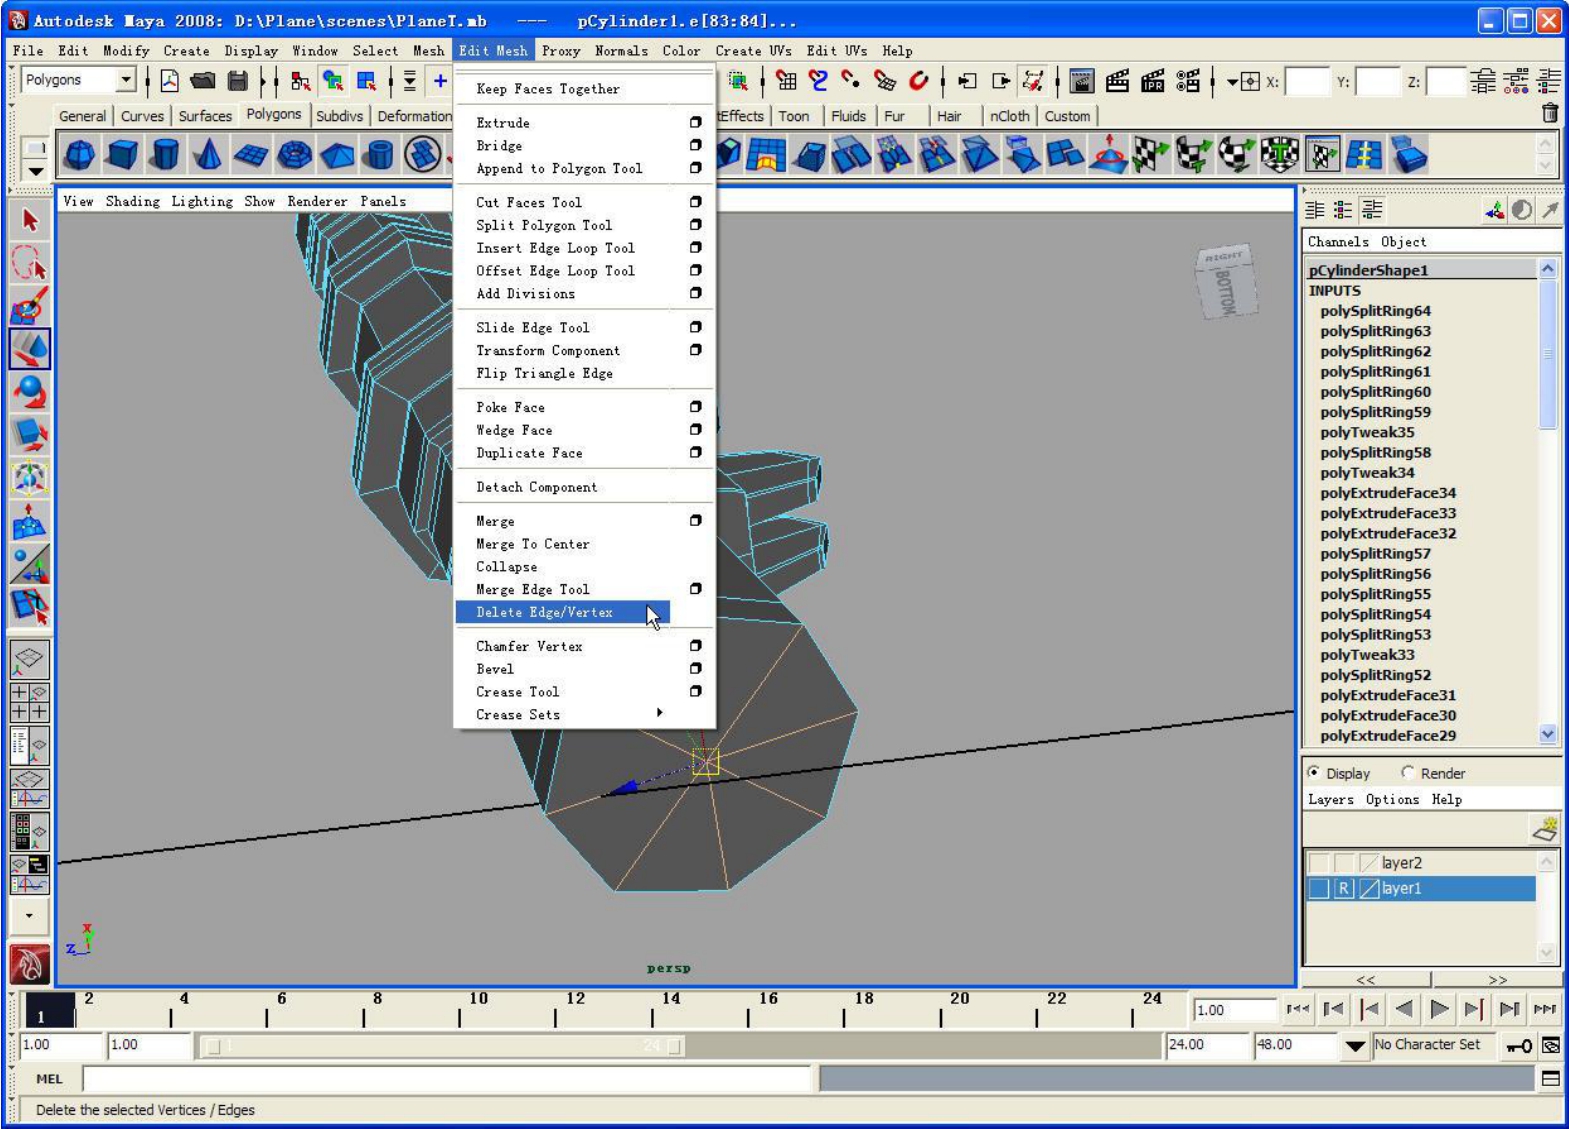
Task: Toggle visibility box of layer2
Action: (x=1319, y=862)
